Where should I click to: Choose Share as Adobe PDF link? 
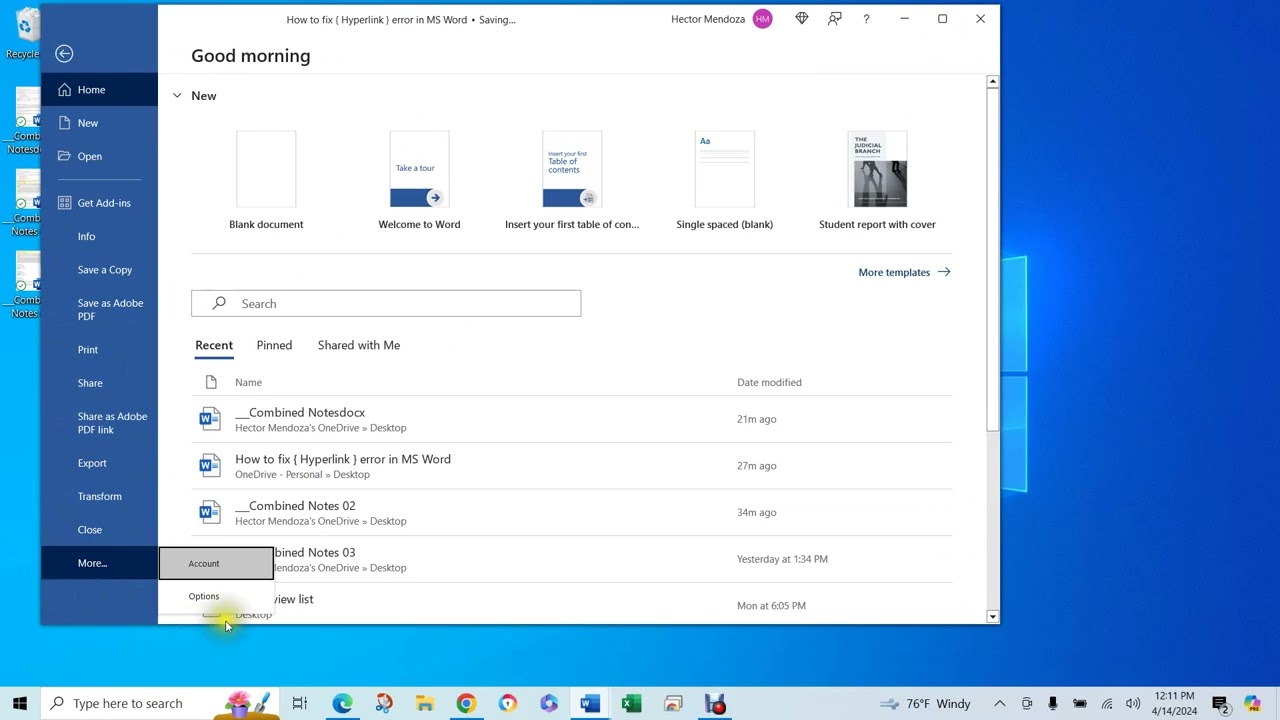click(x=99, y=423)
